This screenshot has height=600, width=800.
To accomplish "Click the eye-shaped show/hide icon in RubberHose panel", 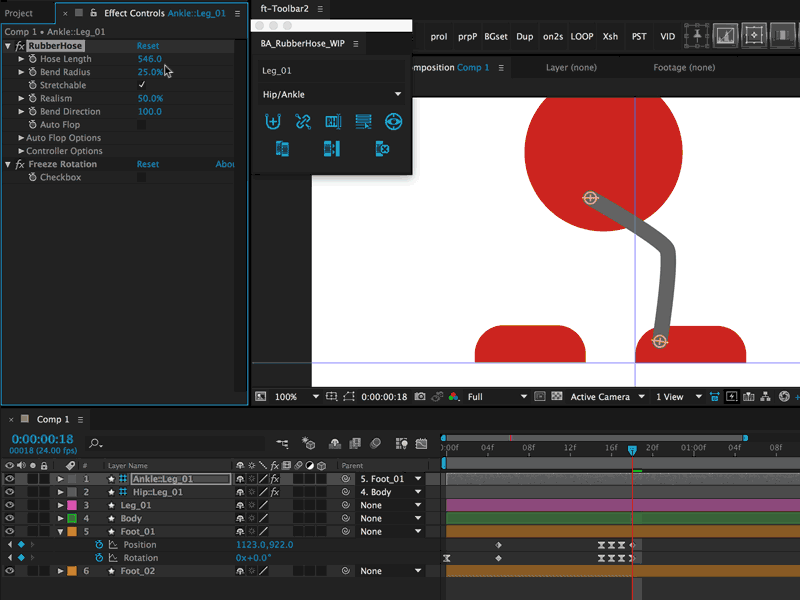I will [394, 122].
